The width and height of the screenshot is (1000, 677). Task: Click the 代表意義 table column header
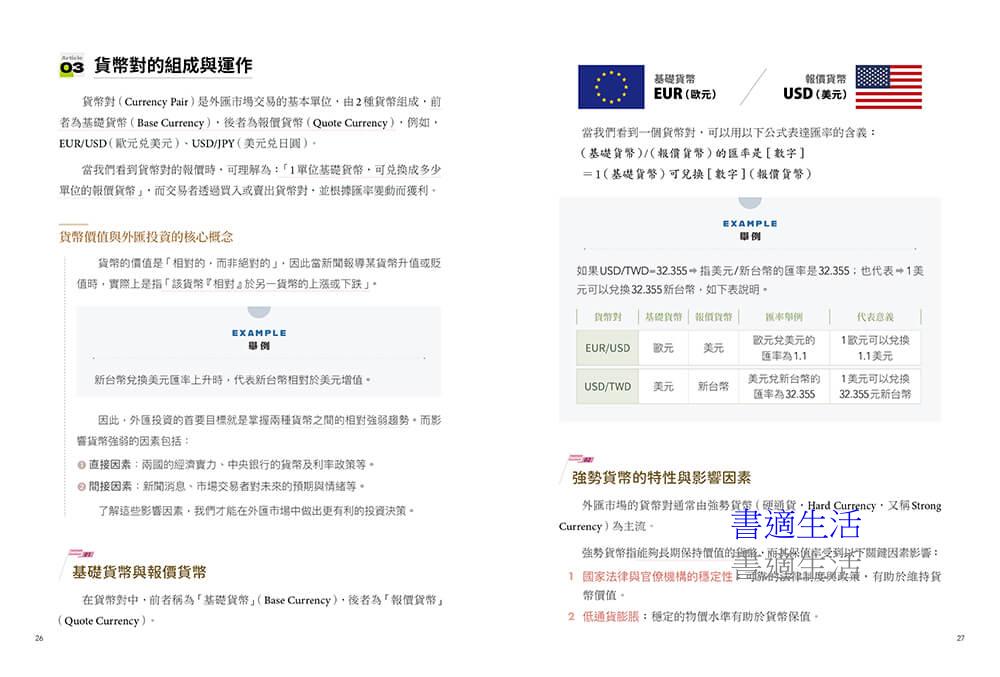(x=875, y=317)
